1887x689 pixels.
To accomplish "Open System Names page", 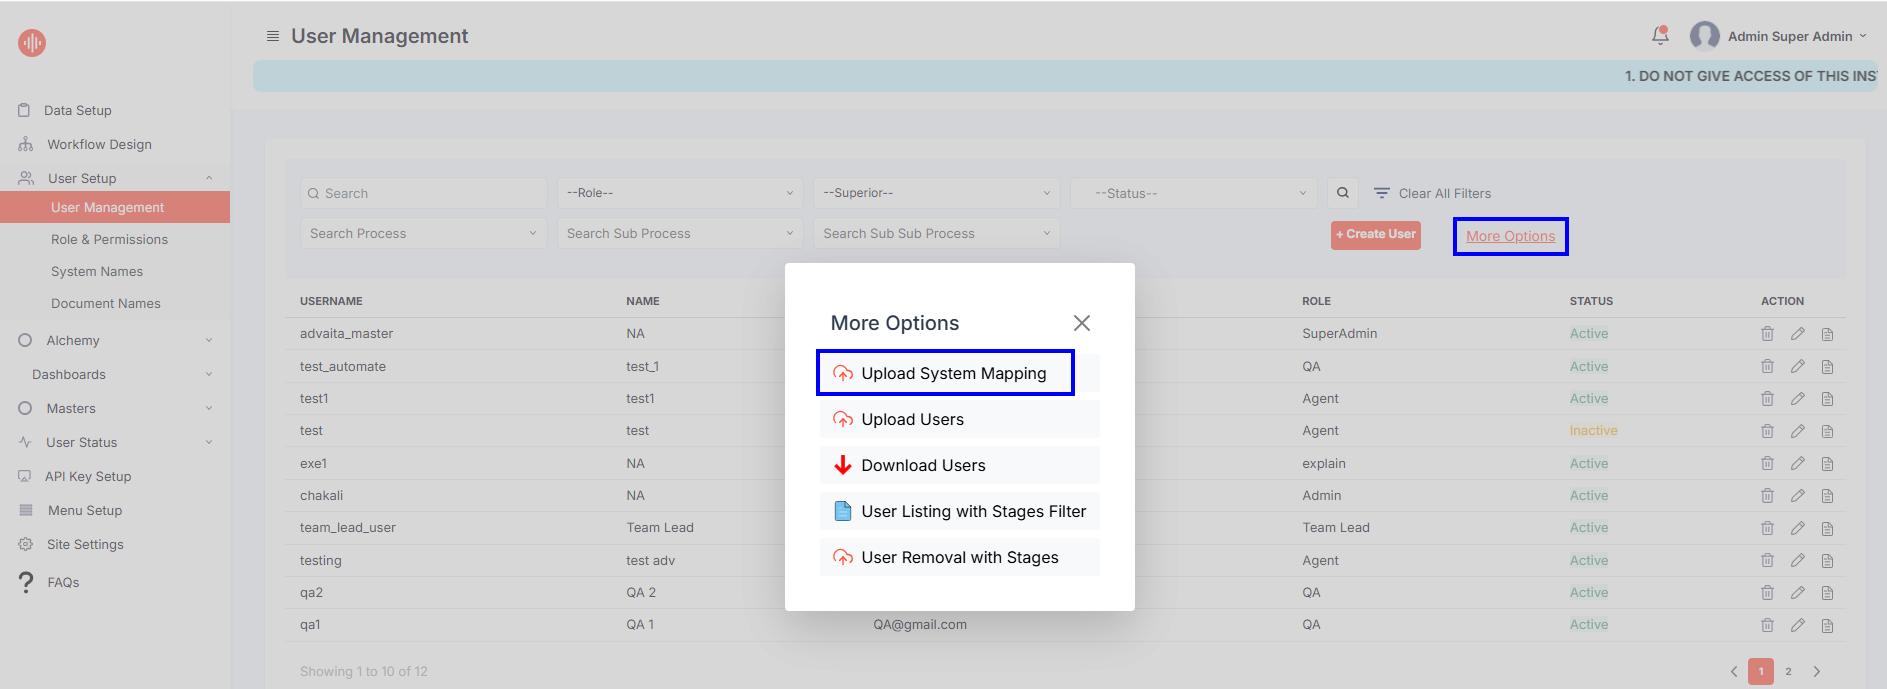I will 97,271.
